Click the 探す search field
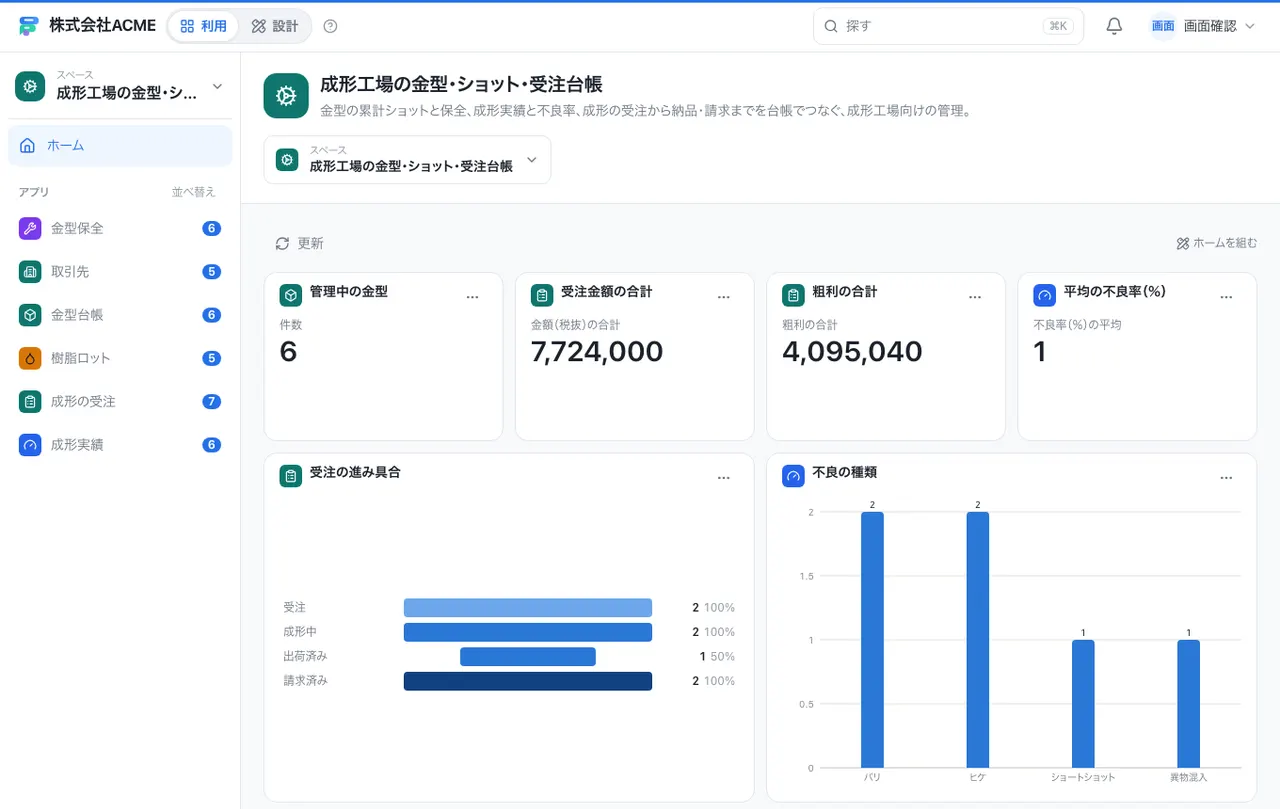The width and height of the screenshot is (1280, 809). click(948, 26)
